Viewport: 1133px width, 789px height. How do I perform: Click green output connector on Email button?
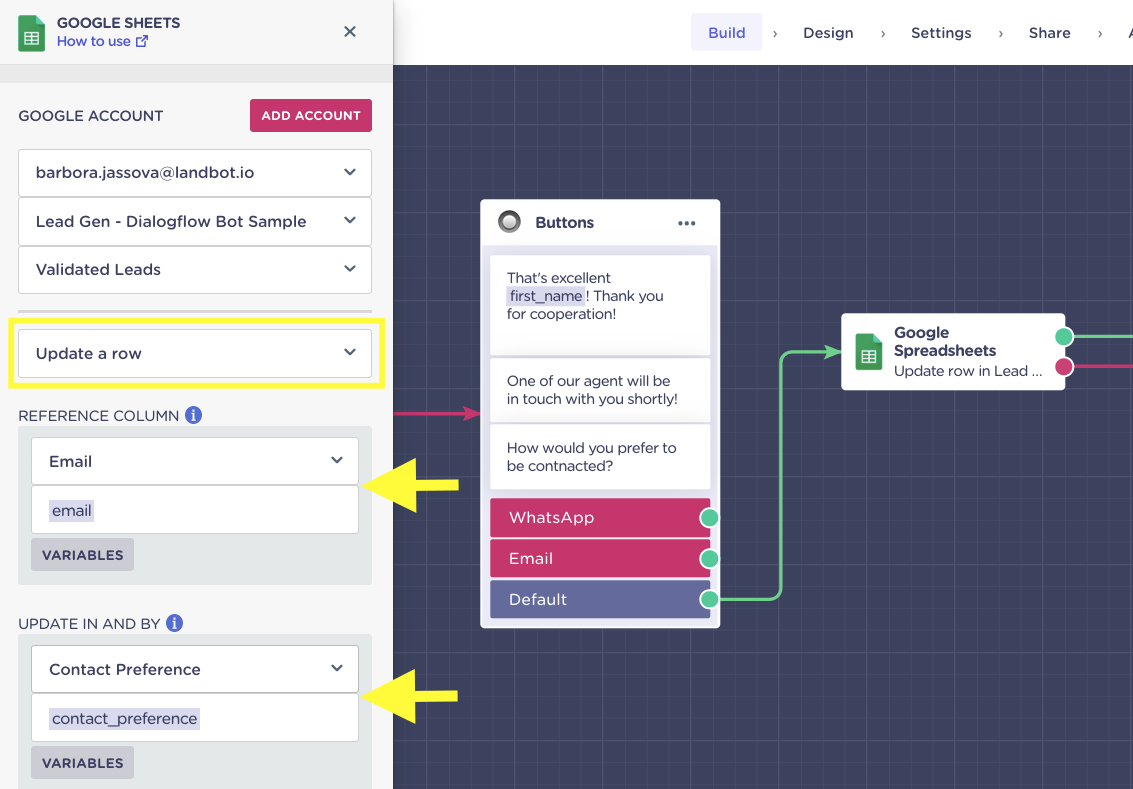tap(710, 559)
